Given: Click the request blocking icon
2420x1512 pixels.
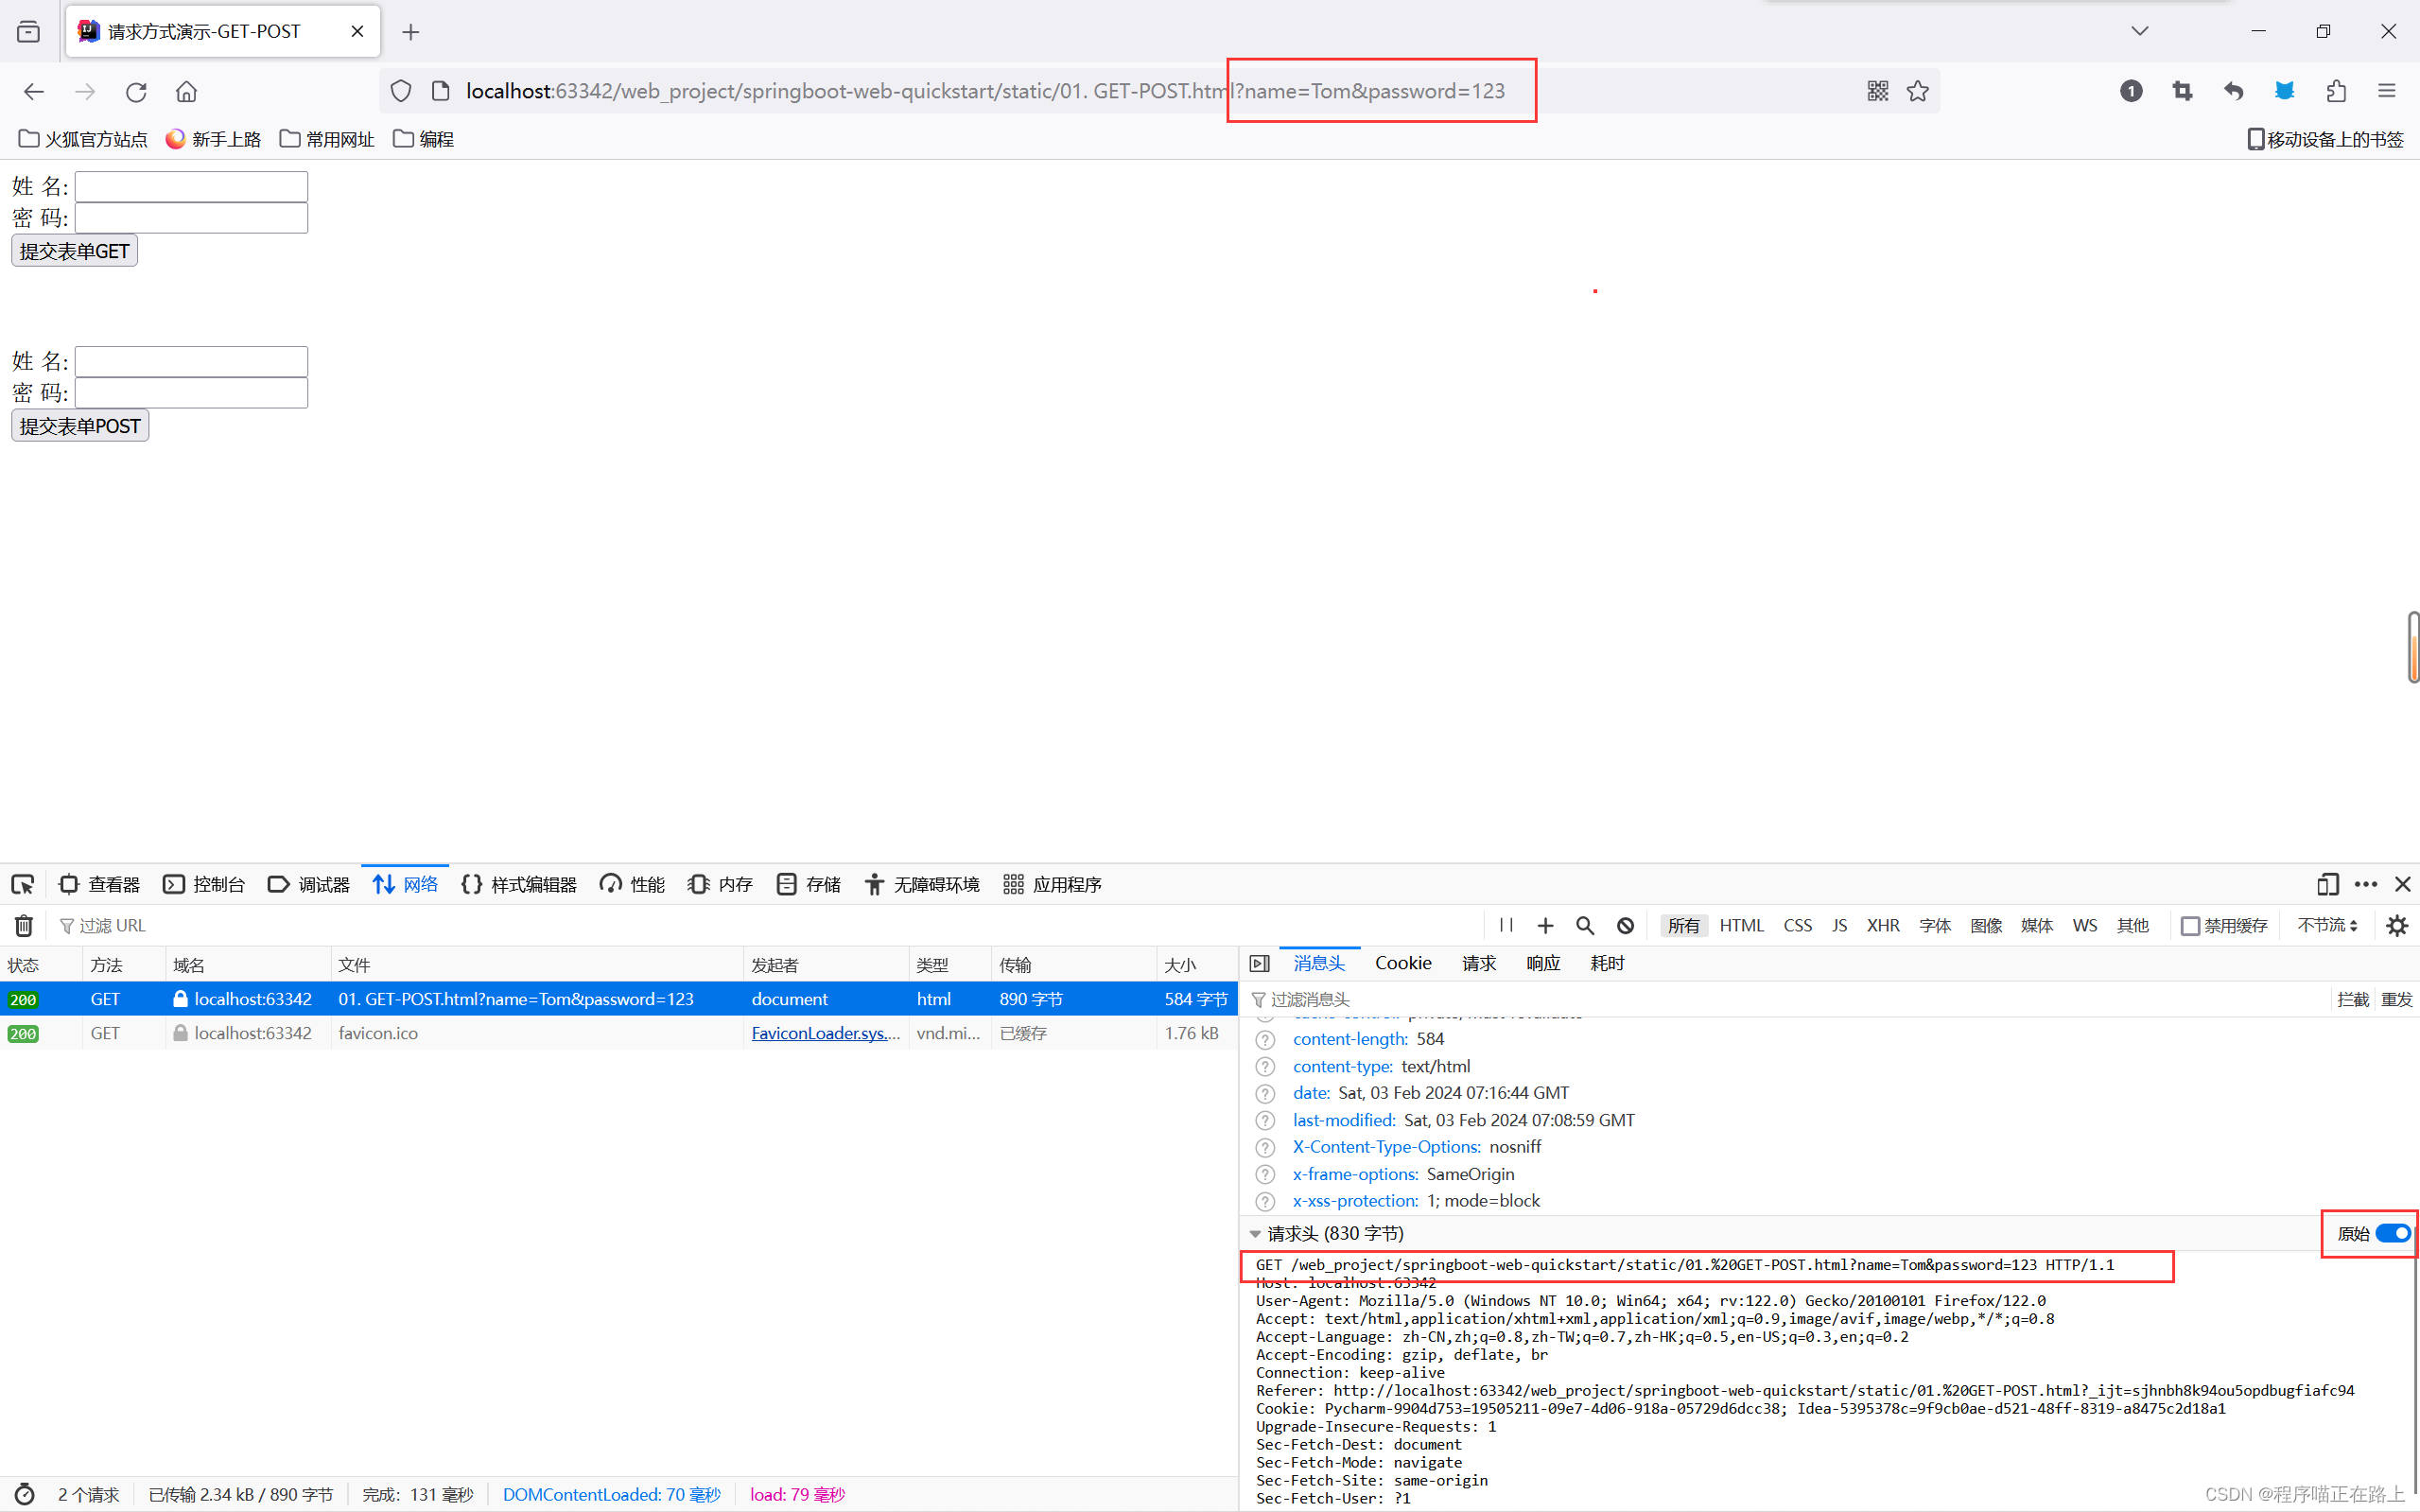Looking at the screenshot, I should 1625,925.
